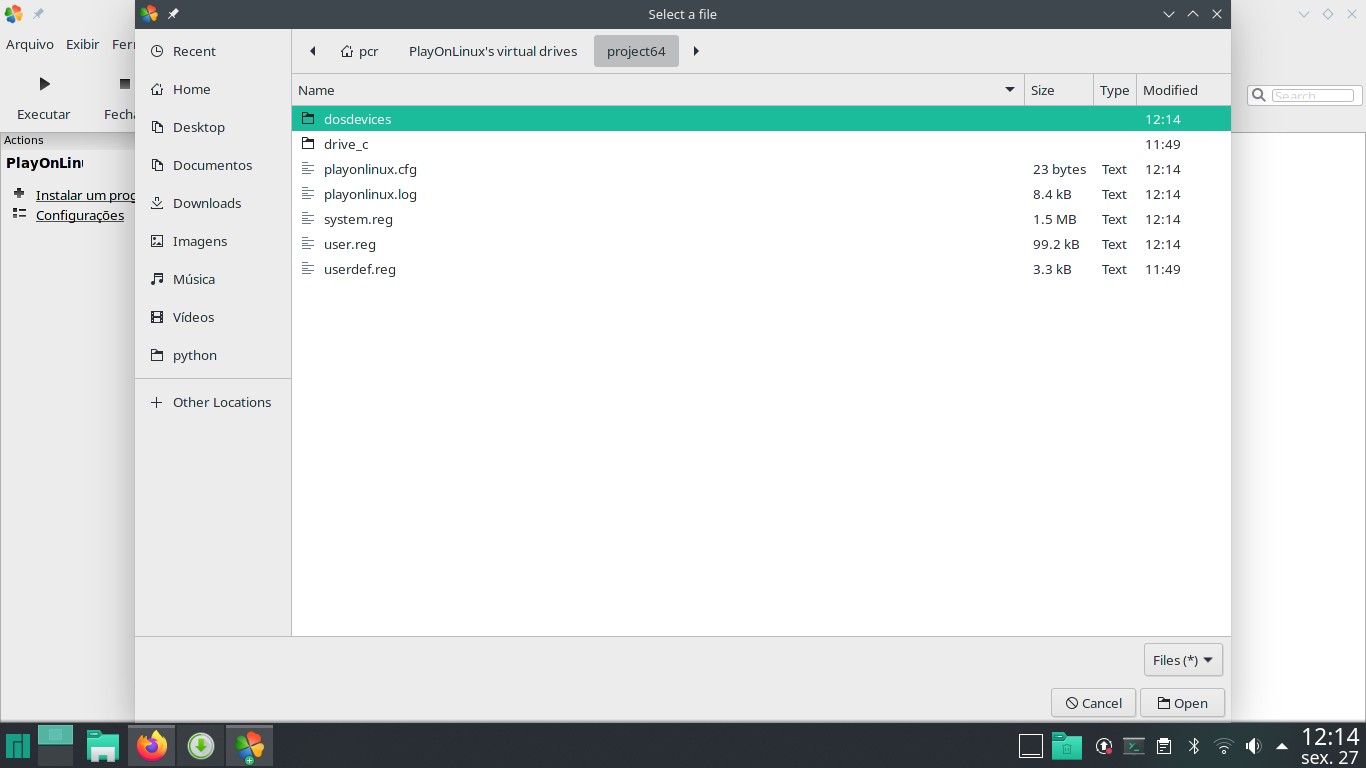Click Fechar stop icon in PlayOnLinux
1366x768 pixels.
[x=125, y=84]
